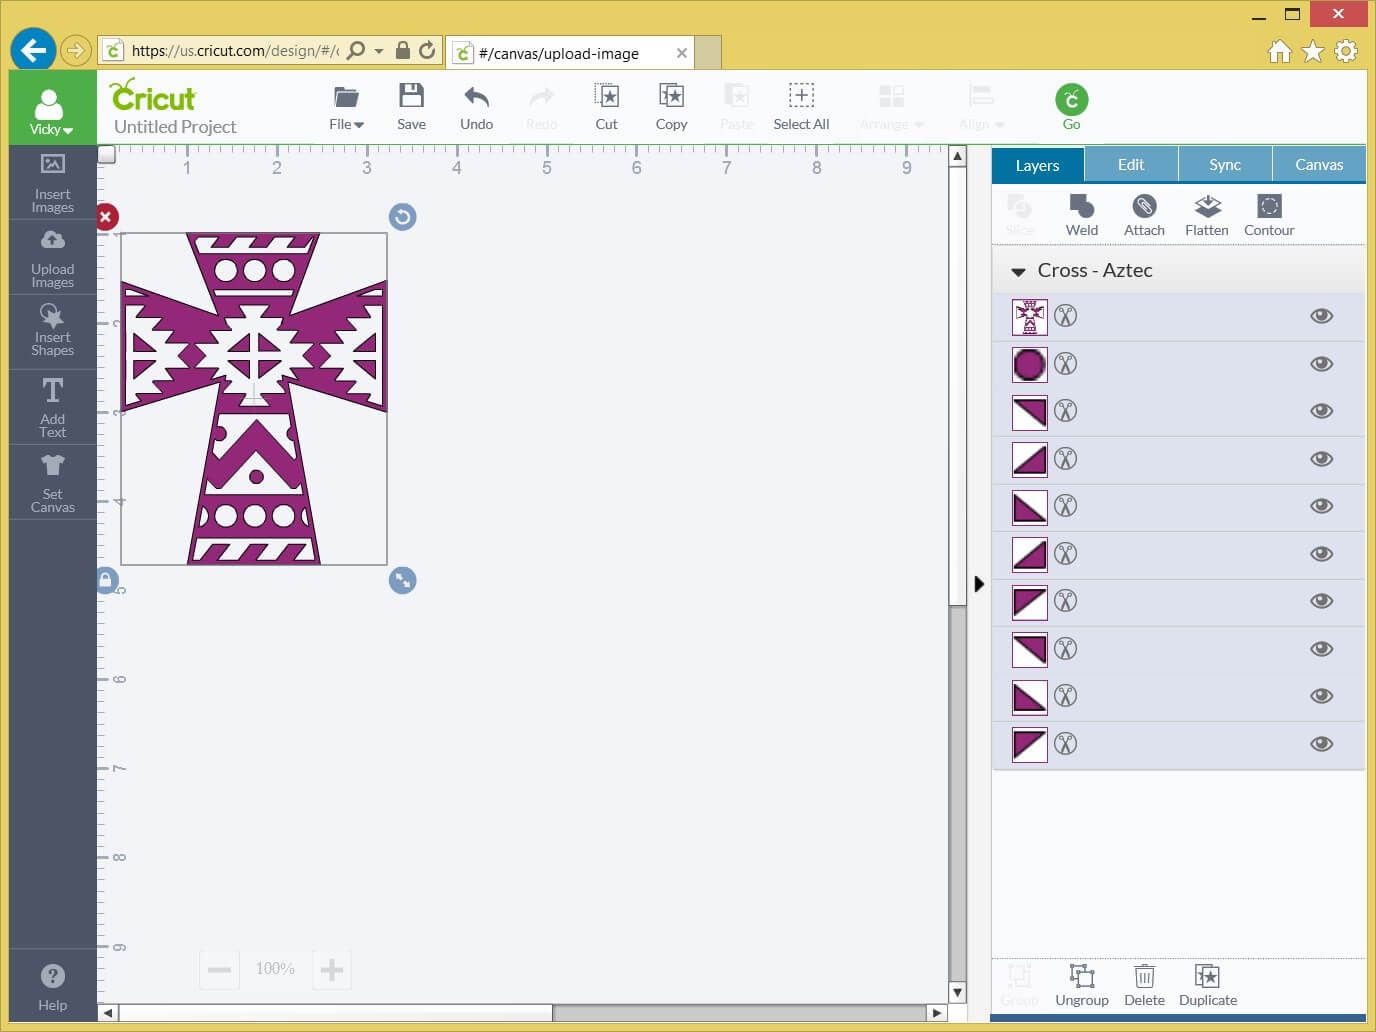
Task: Collapse the Cross - Aztec layer group
Action: coord(1018,272)
